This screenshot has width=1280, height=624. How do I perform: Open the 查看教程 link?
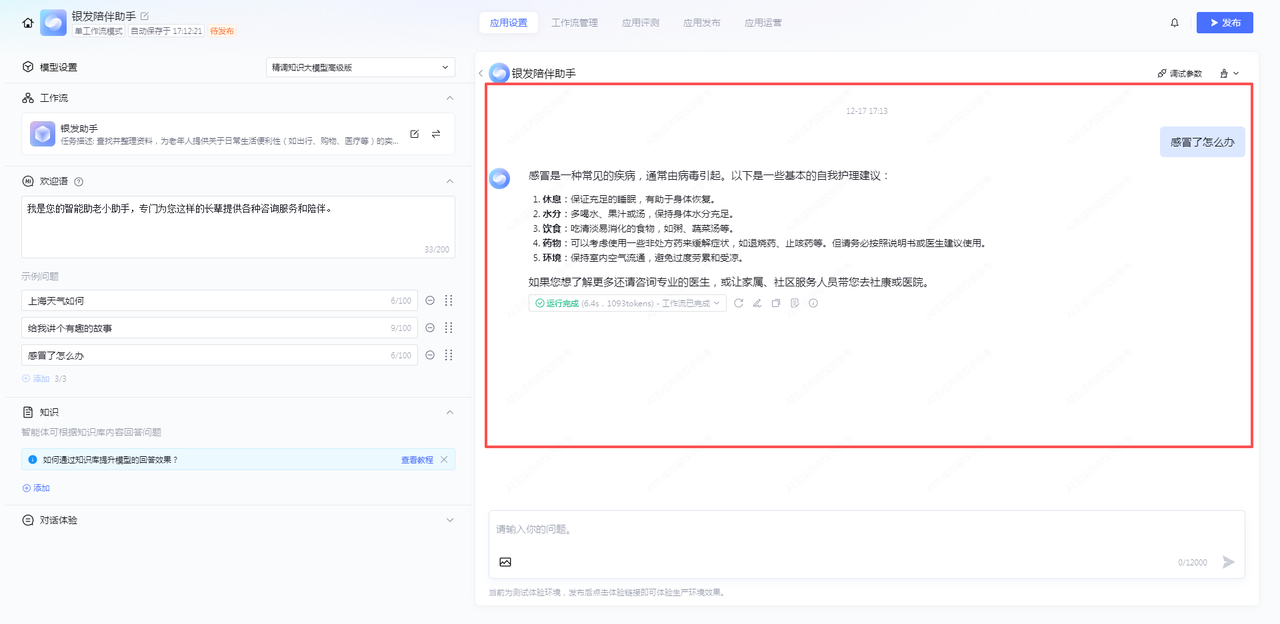(417, 460)
